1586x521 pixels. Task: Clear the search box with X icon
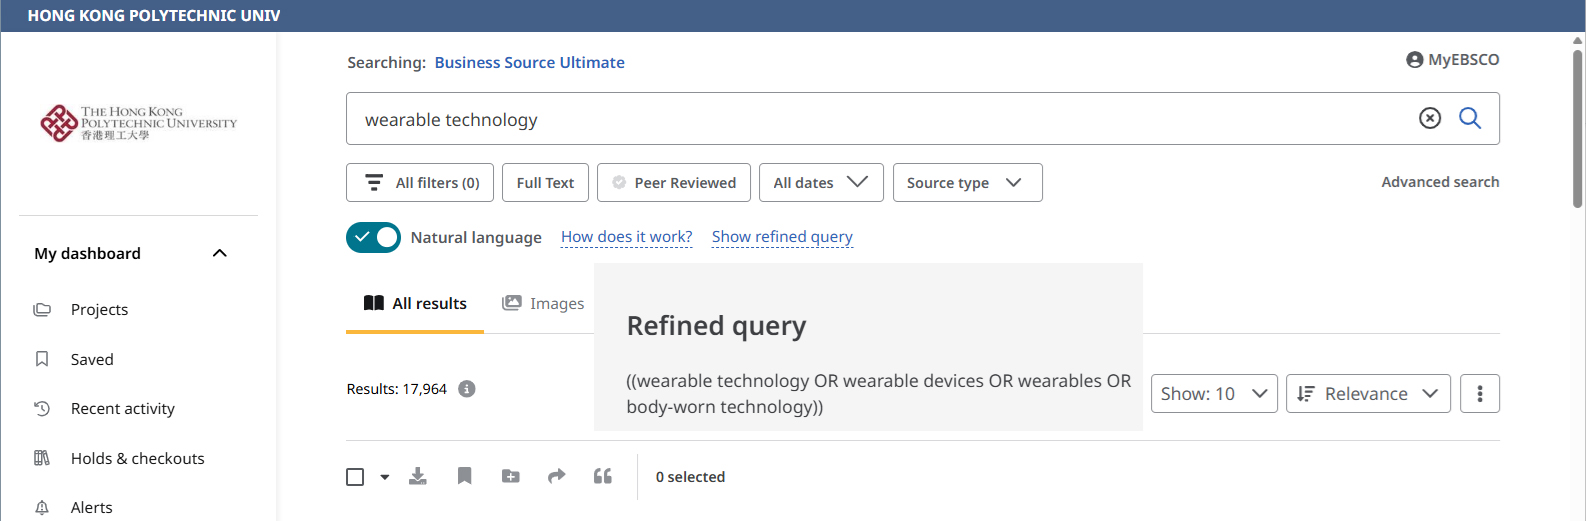tap(1430, 118)
